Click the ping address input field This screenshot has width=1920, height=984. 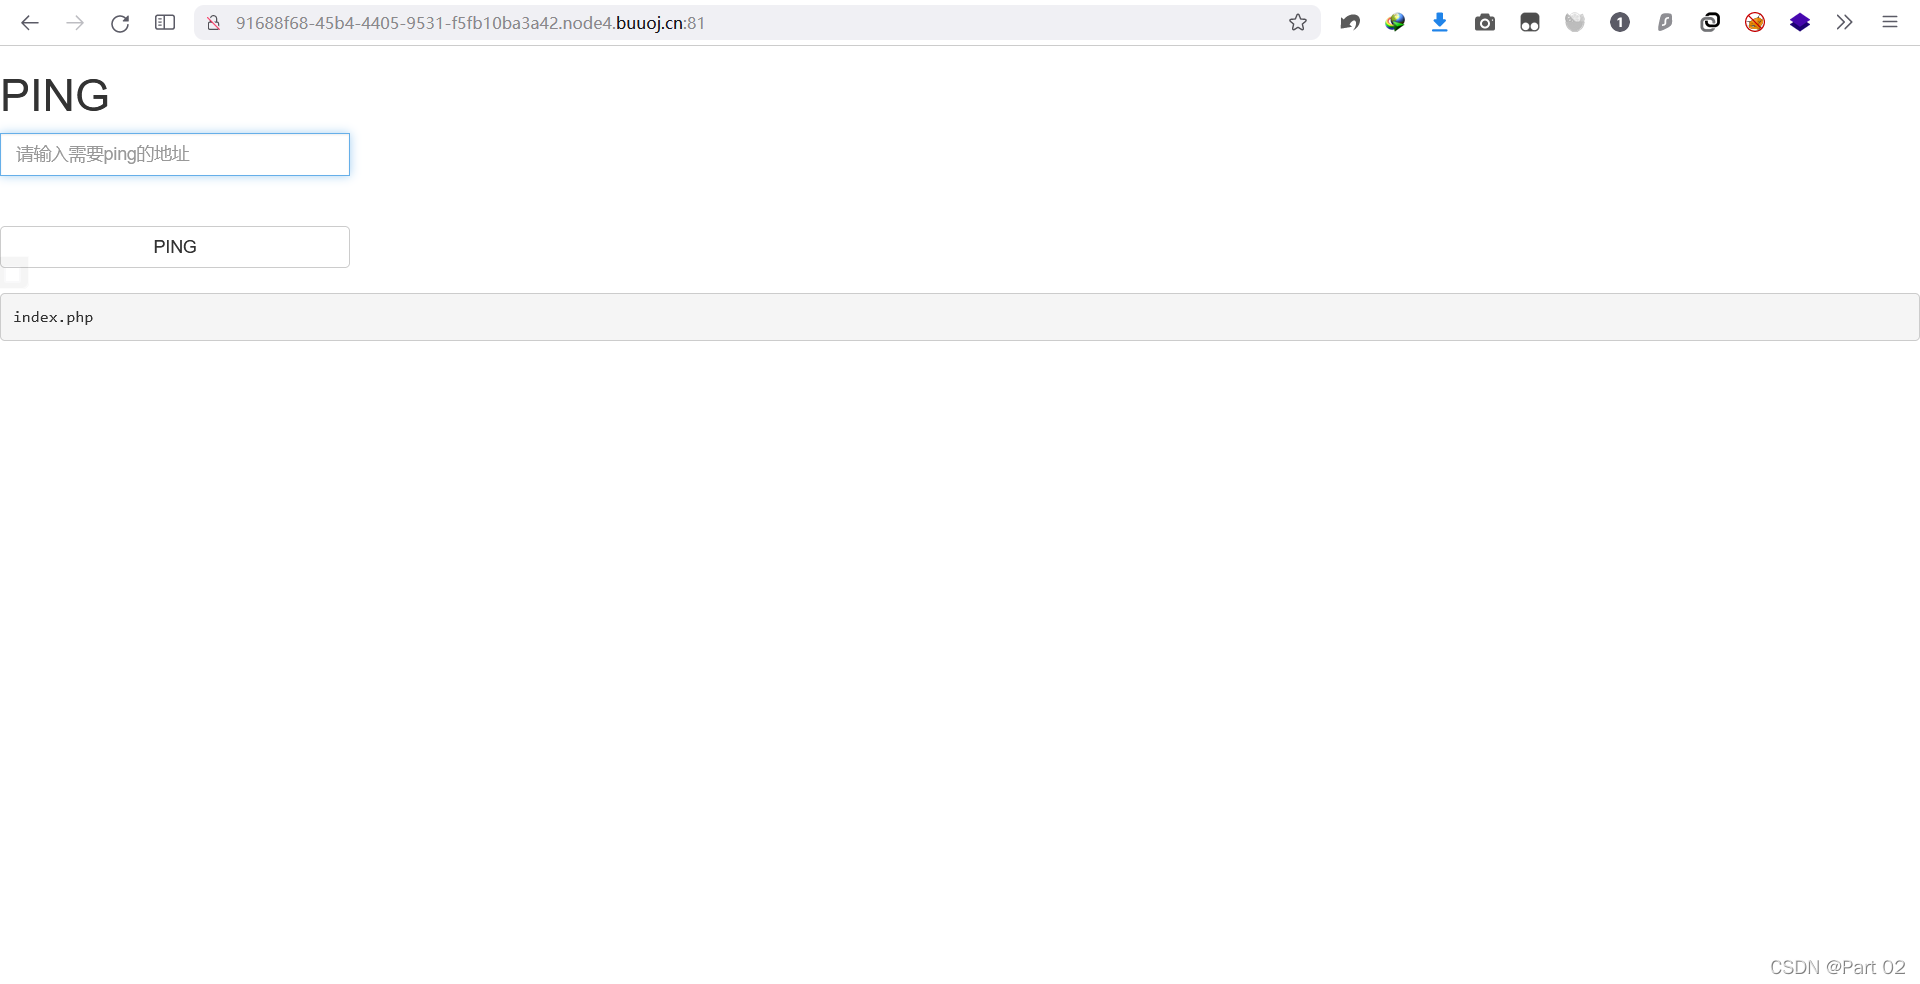(175, 154)
